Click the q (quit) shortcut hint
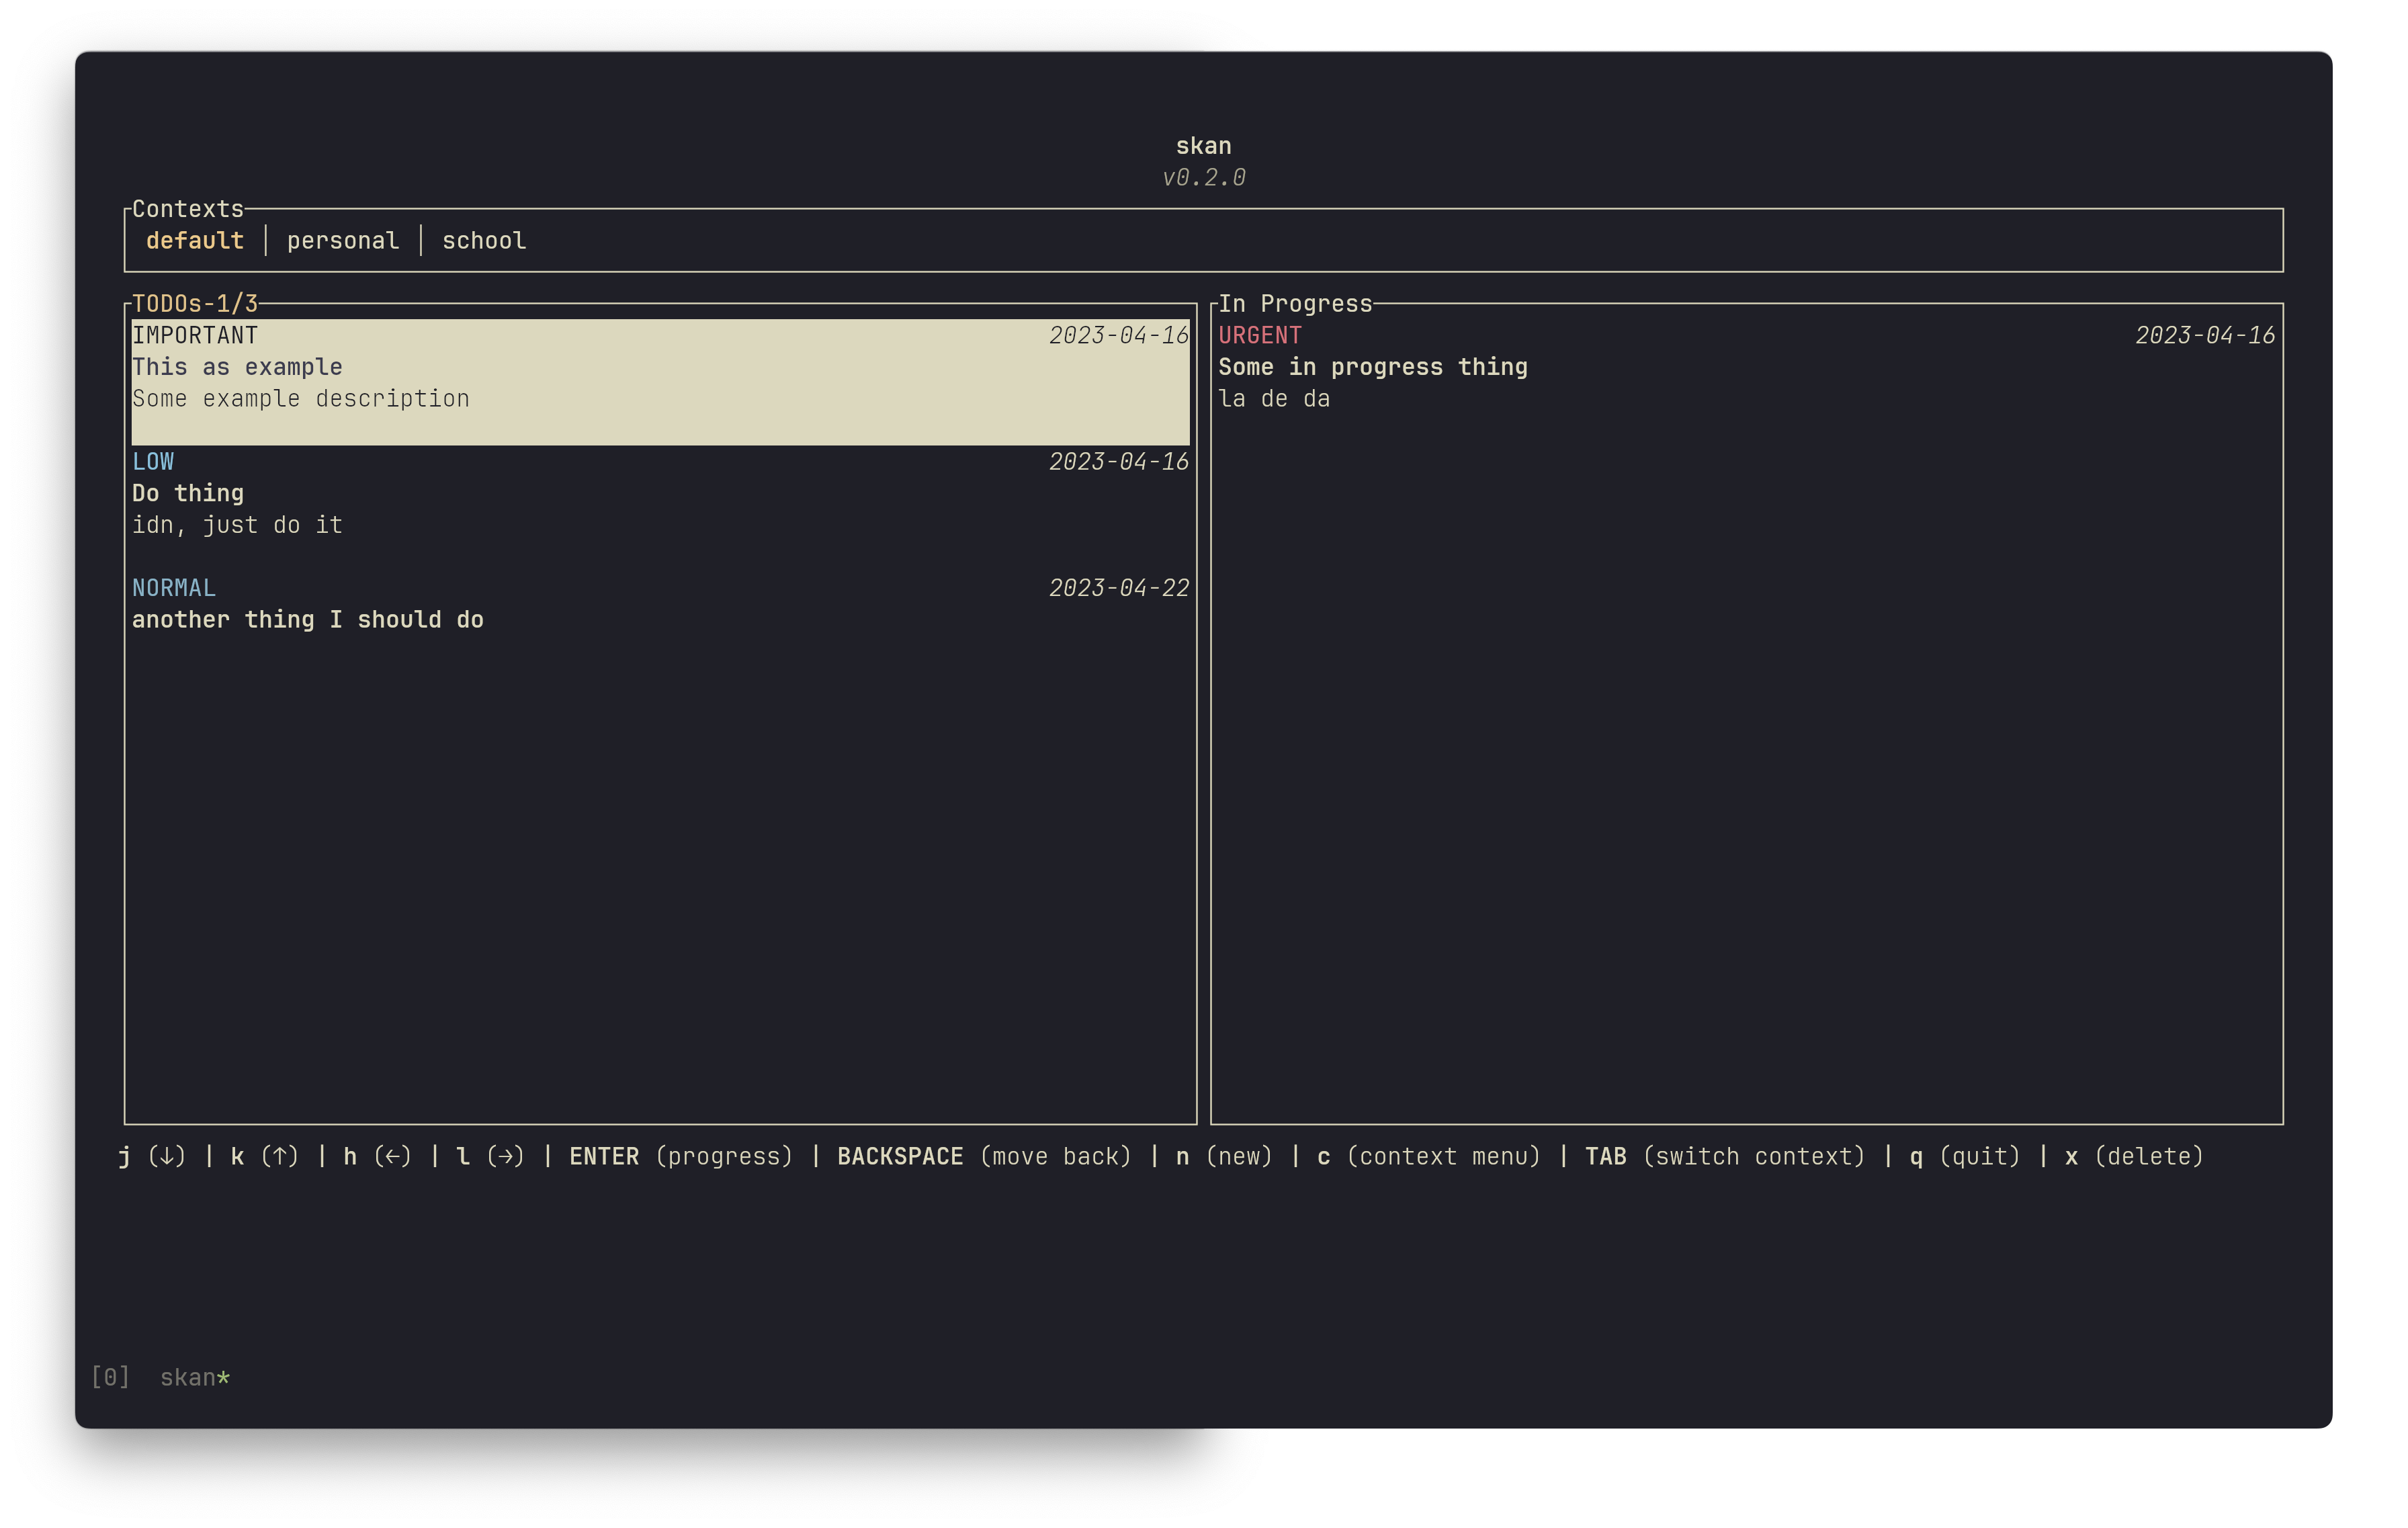This screenshot has height=1528, width=2408. [x=1965, y=1157]
